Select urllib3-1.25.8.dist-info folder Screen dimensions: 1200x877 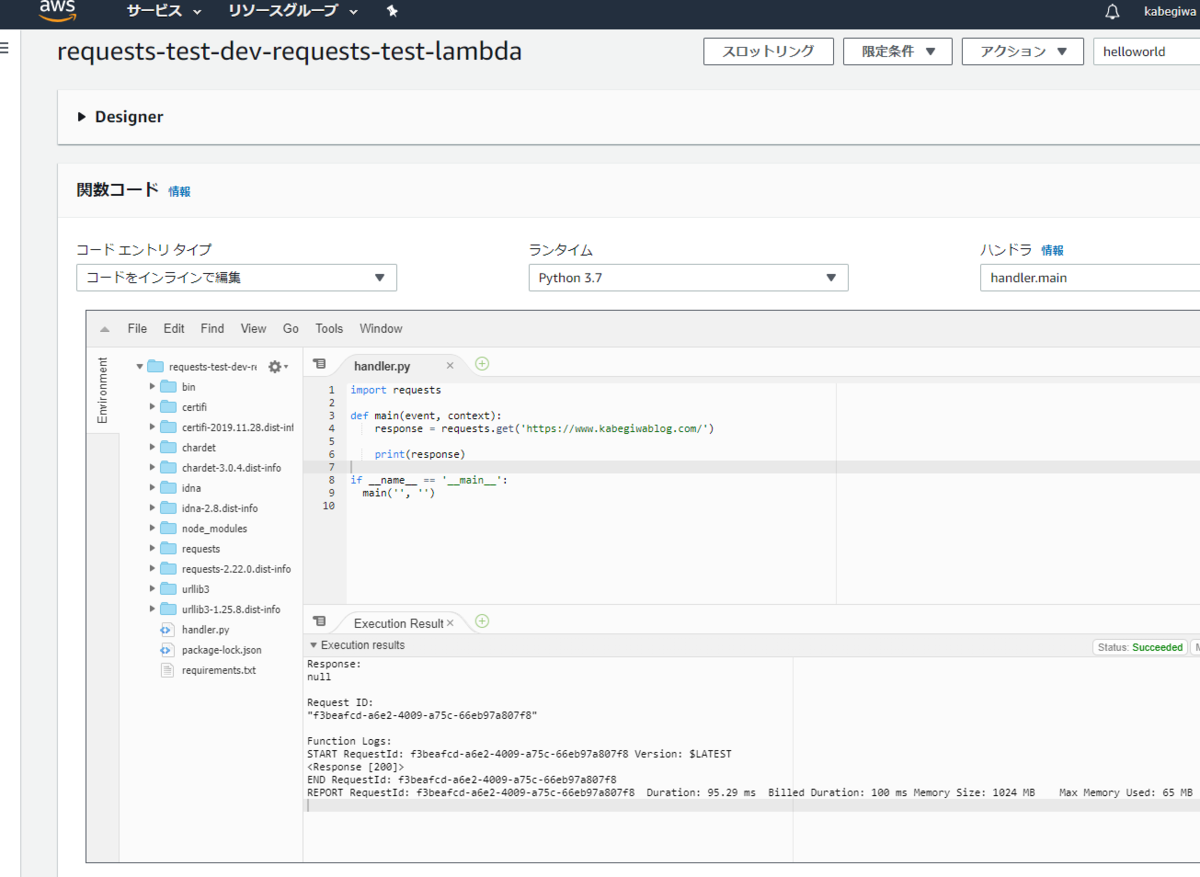(x=231, y=609)
